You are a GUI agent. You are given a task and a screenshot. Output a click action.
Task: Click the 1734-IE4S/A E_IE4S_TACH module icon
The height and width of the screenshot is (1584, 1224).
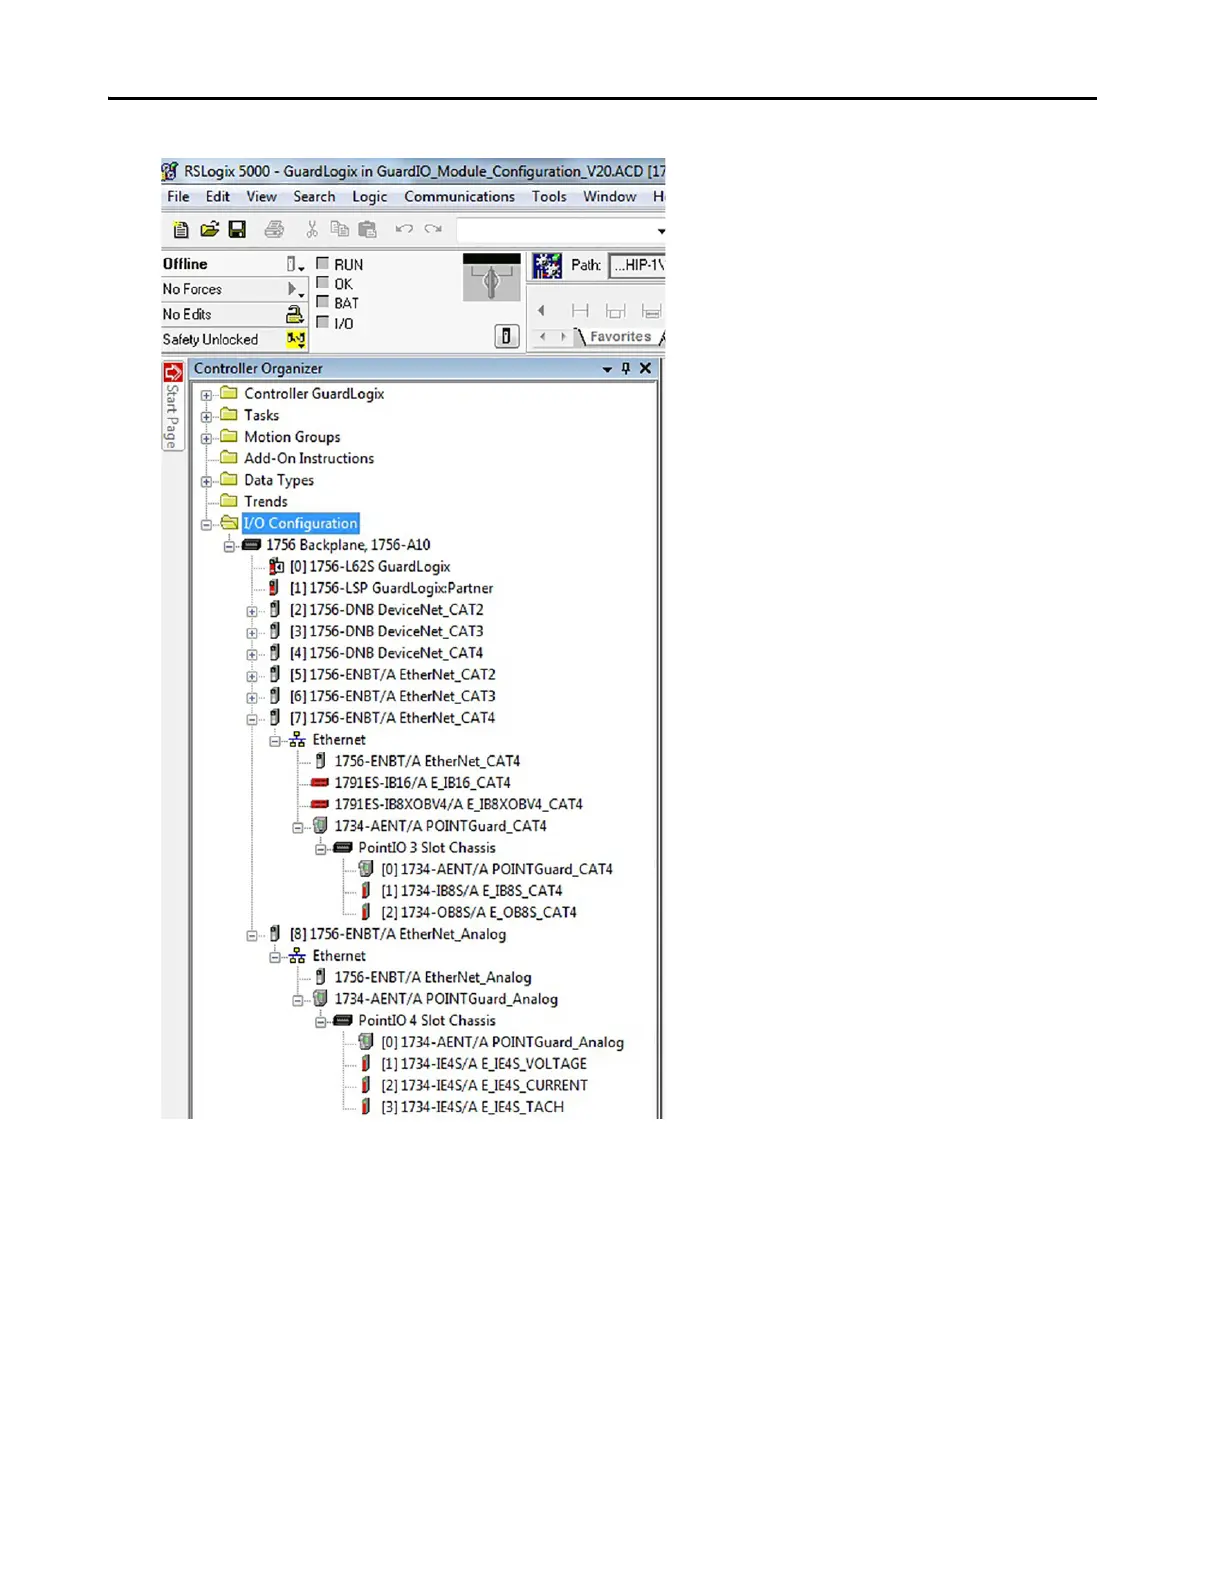coord(366,1107)
